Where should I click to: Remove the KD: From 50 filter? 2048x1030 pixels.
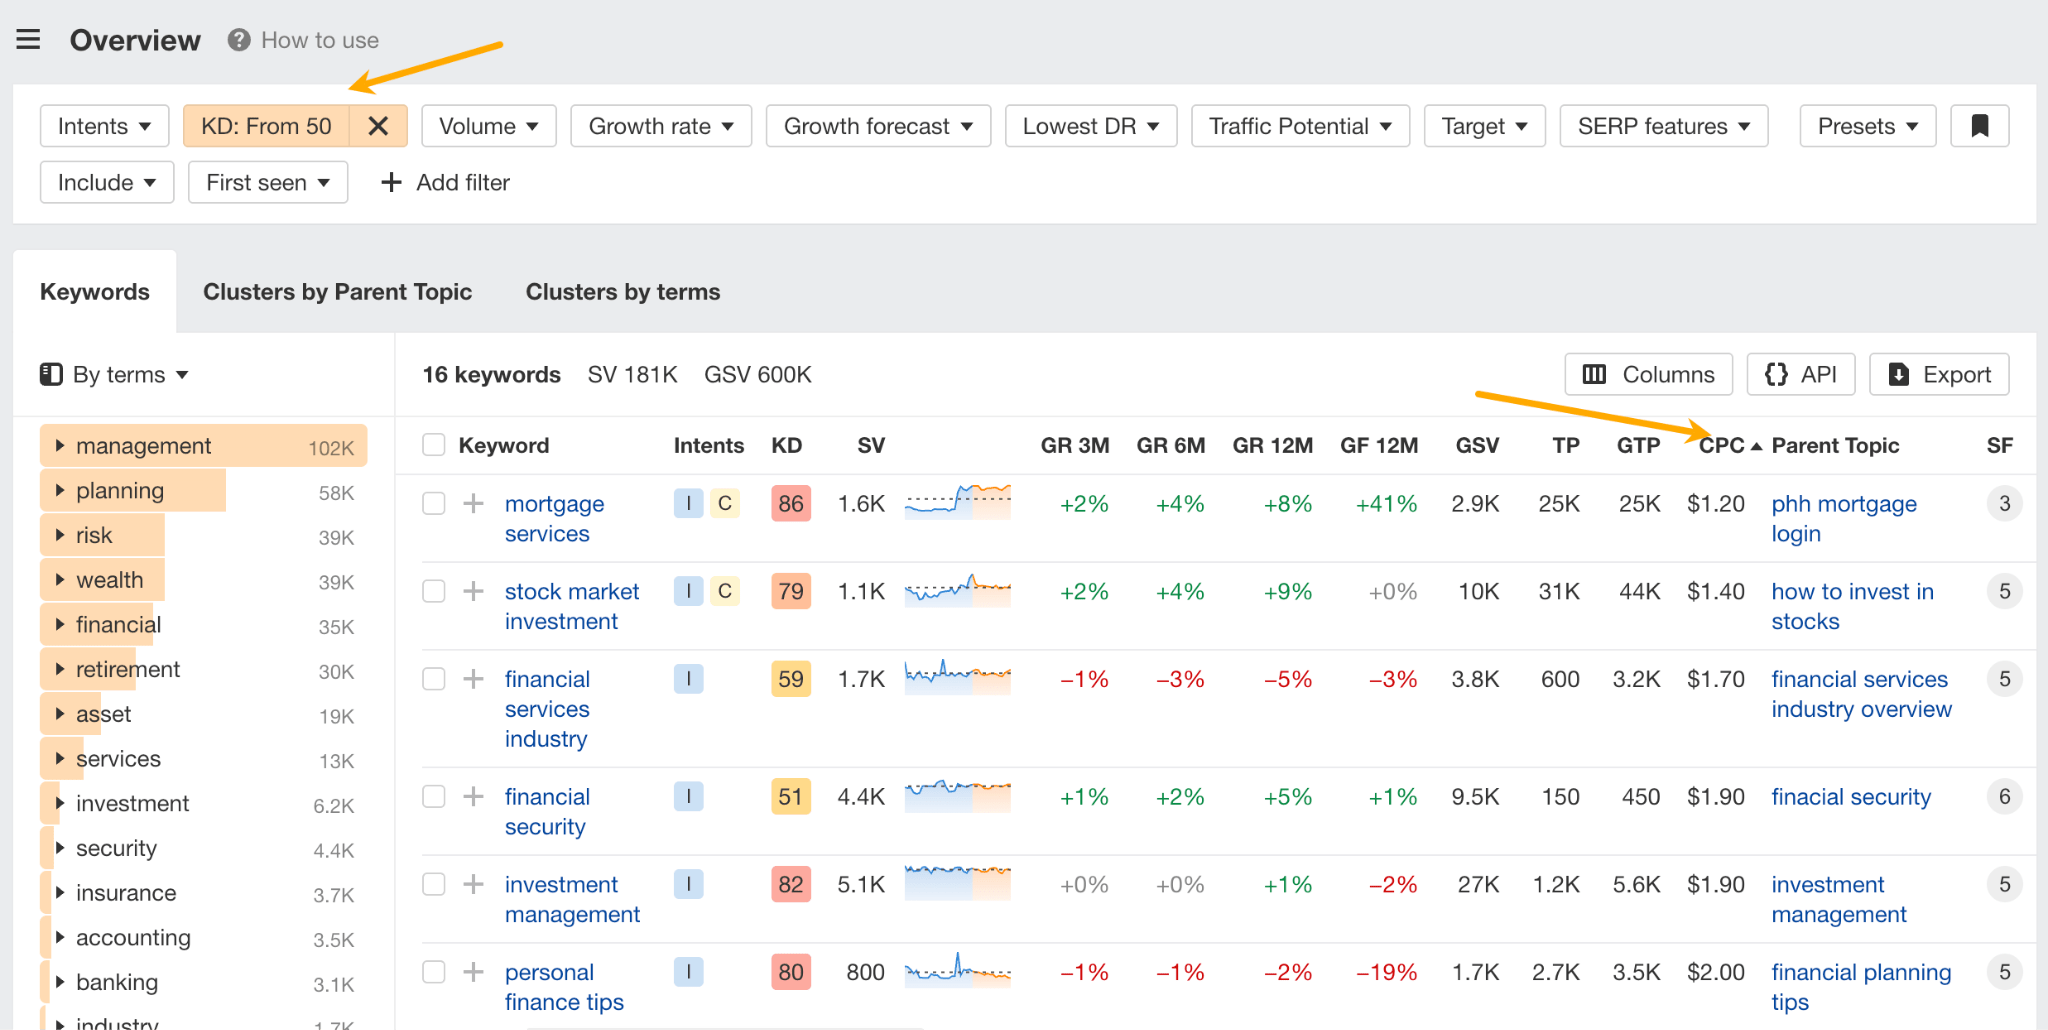pos(378,125)
